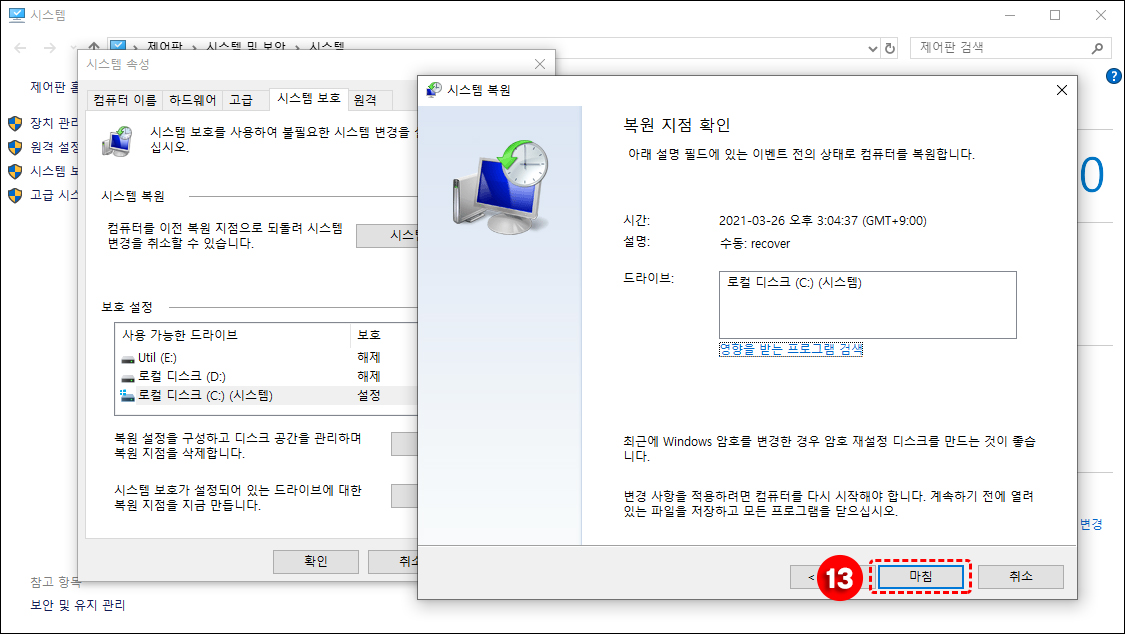
Task: Click the refresh icon beside the address bar
Action: [890, 47]
